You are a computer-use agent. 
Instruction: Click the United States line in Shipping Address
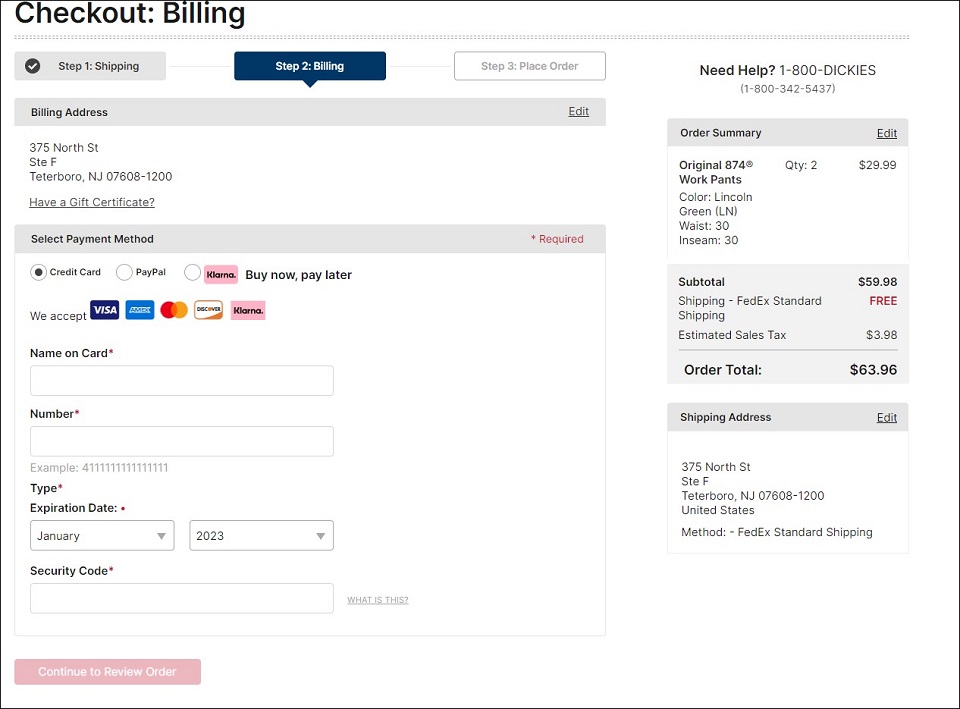coord(718,510)
